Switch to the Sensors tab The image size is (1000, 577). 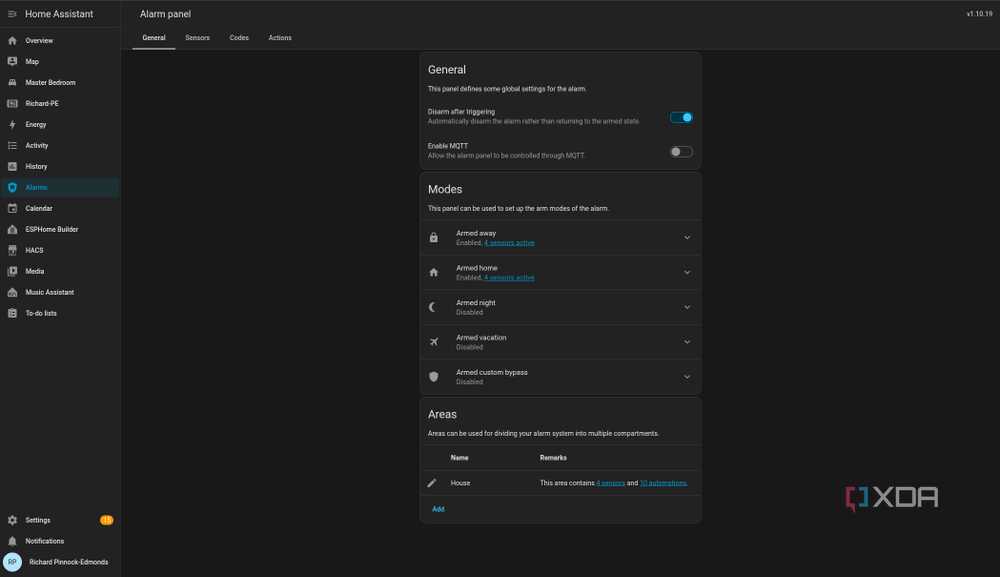click(x=197, y=38)
